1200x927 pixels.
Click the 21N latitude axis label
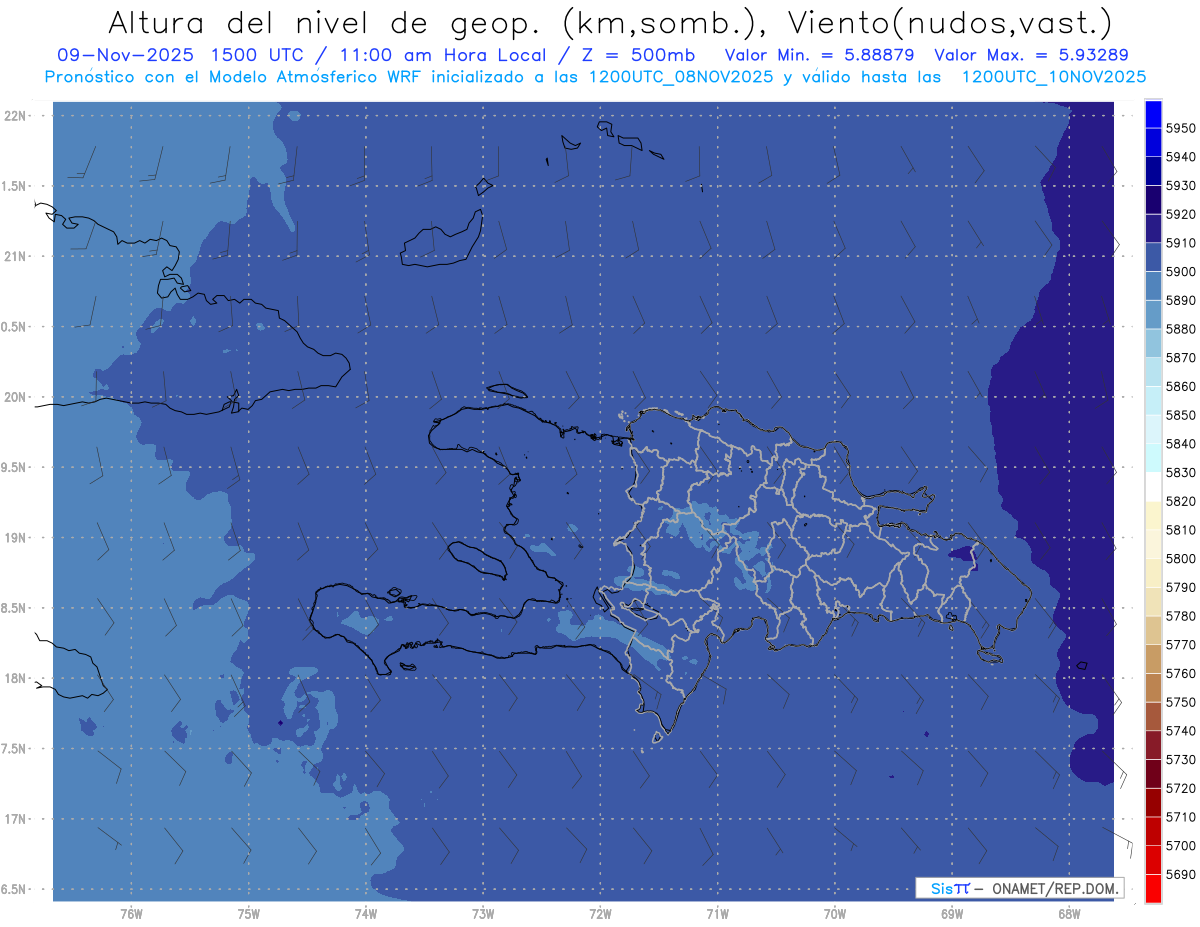14,257
